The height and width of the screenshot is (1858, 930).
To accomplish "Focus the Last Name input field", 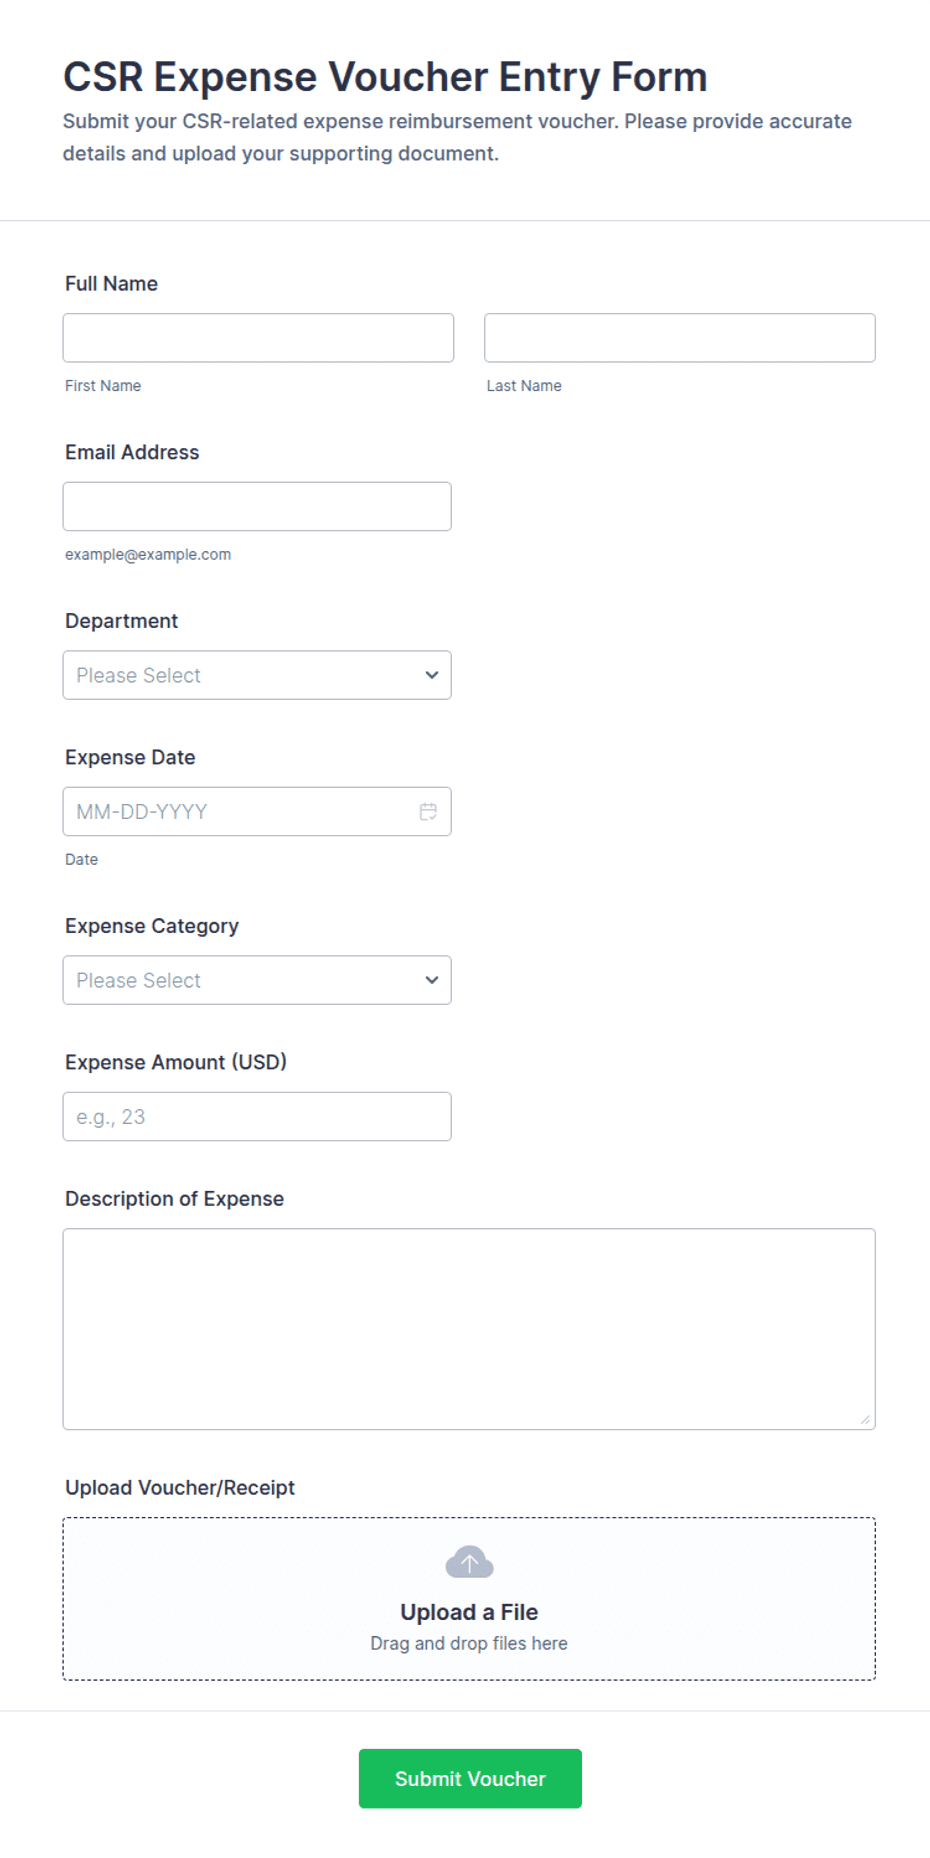I will (680, 338).
